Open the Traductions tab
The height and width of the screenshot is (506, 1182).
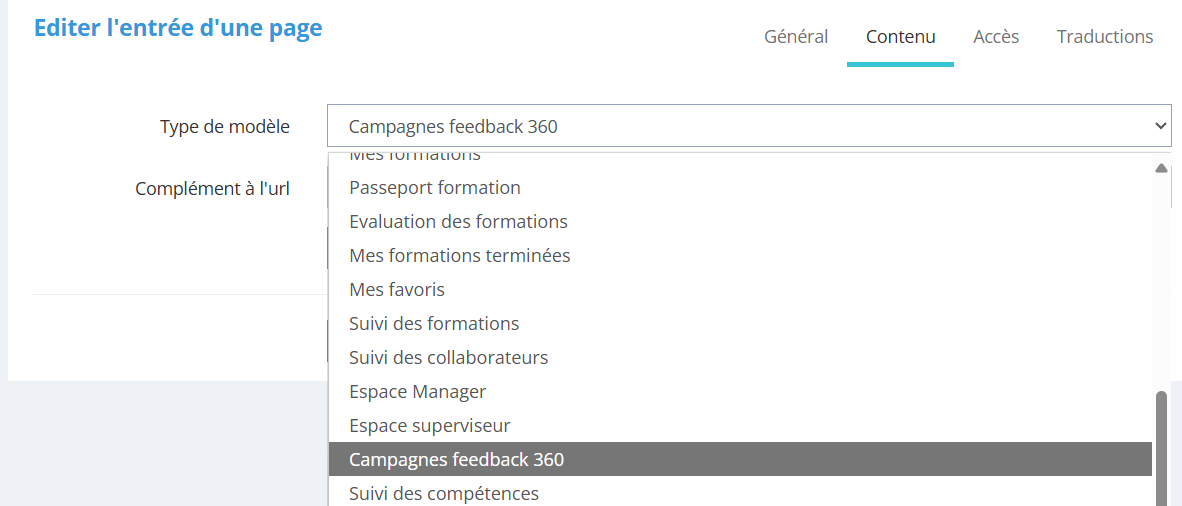[1104, 37]
